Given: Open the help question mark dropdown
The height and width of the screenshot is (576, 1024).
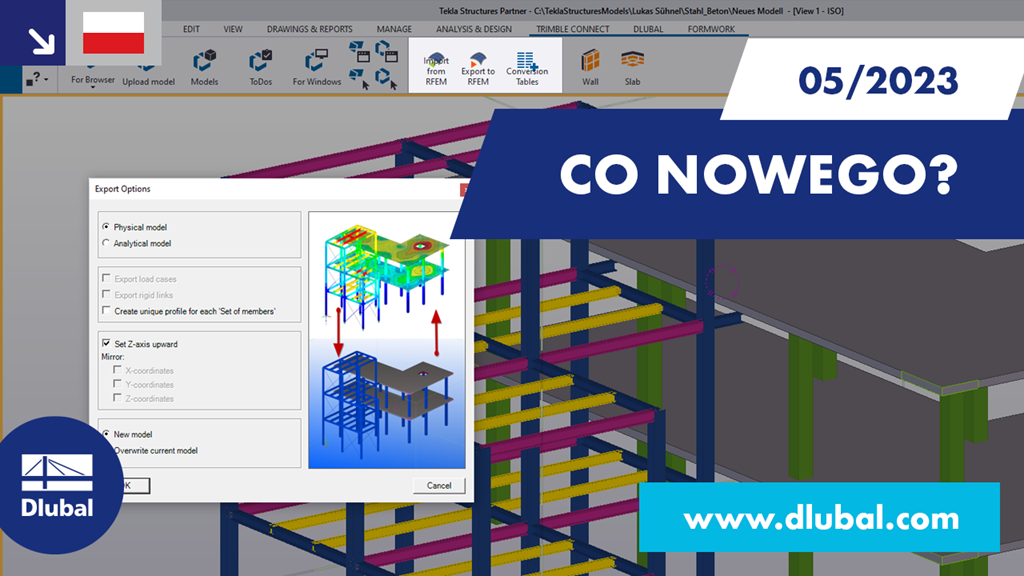Looking at the screenshot, I should (37, 80).
